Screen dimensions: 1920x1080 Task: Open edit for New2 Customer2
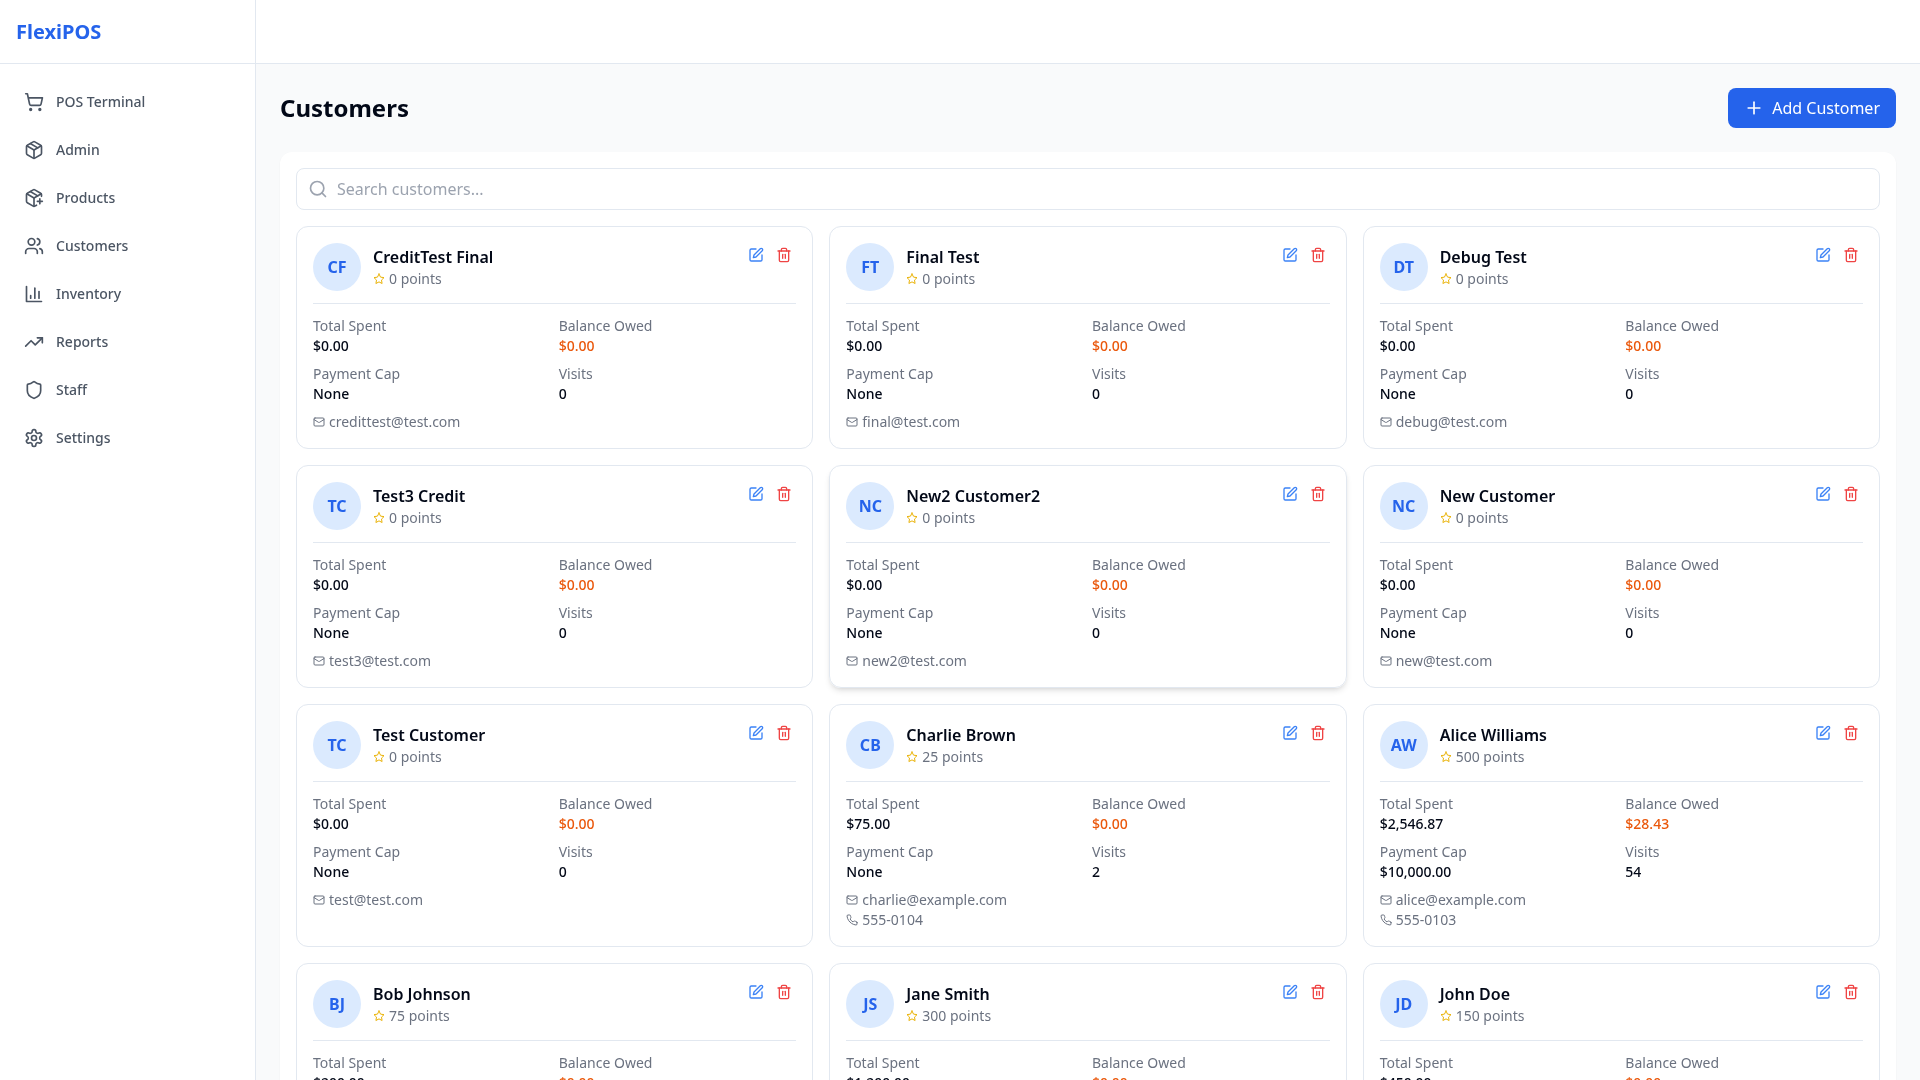pos(1290,494)
